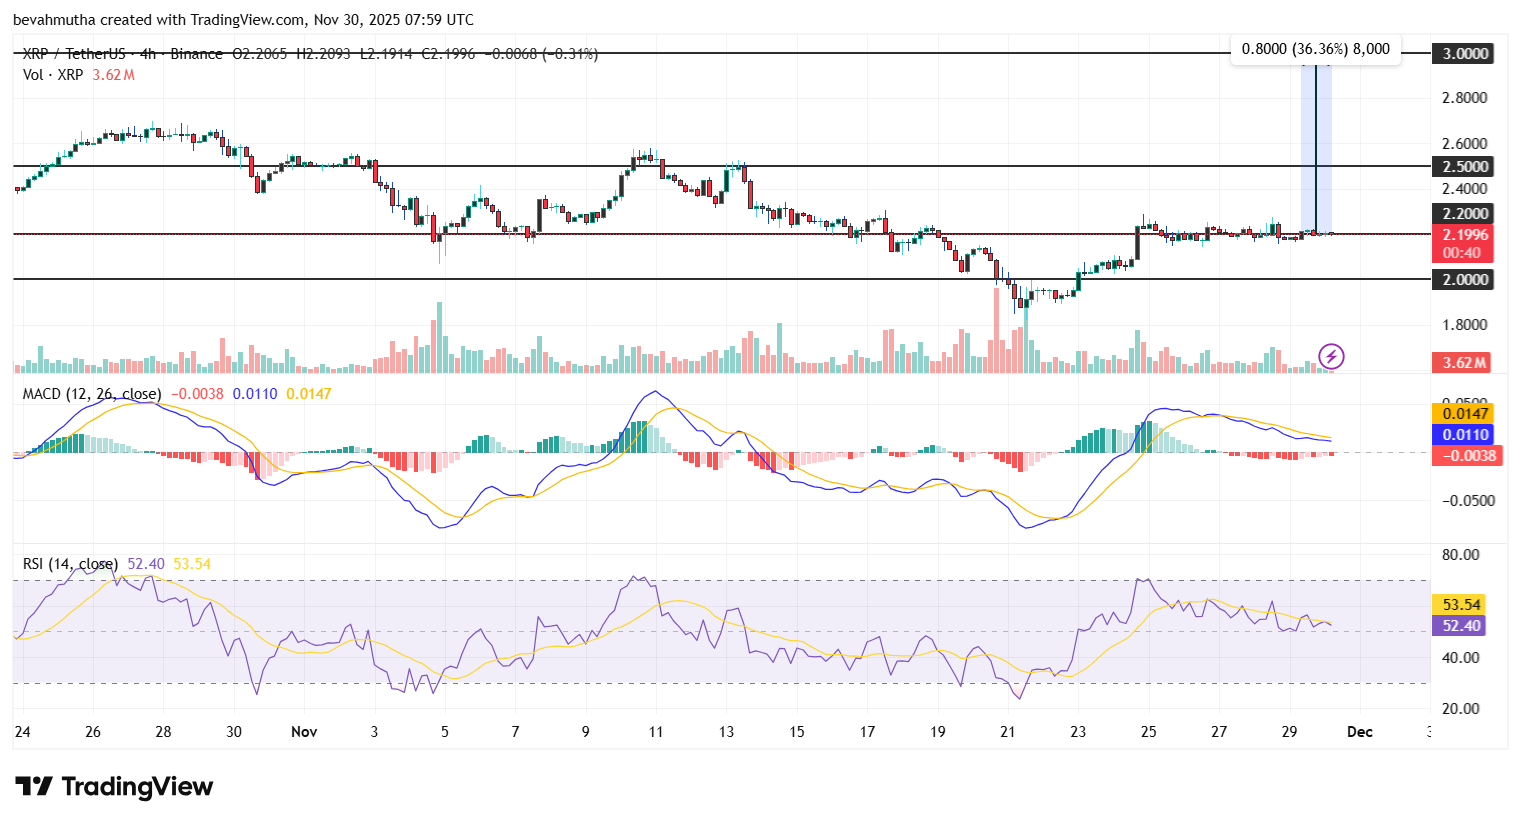Select the blue 0.0110 MACD axis label
The width and height of the screenshot is (1521, 824).
coord(1465,434)
